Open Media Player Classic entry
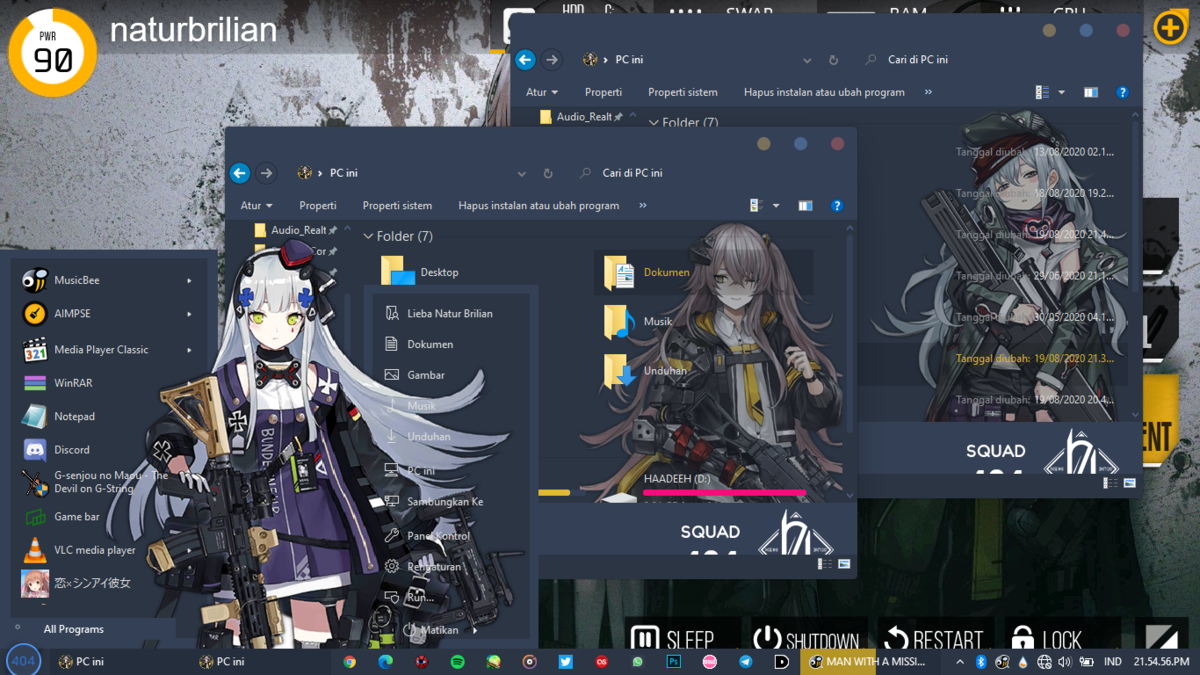Viewport: 1200px width, 675px height. coord(108,350)
